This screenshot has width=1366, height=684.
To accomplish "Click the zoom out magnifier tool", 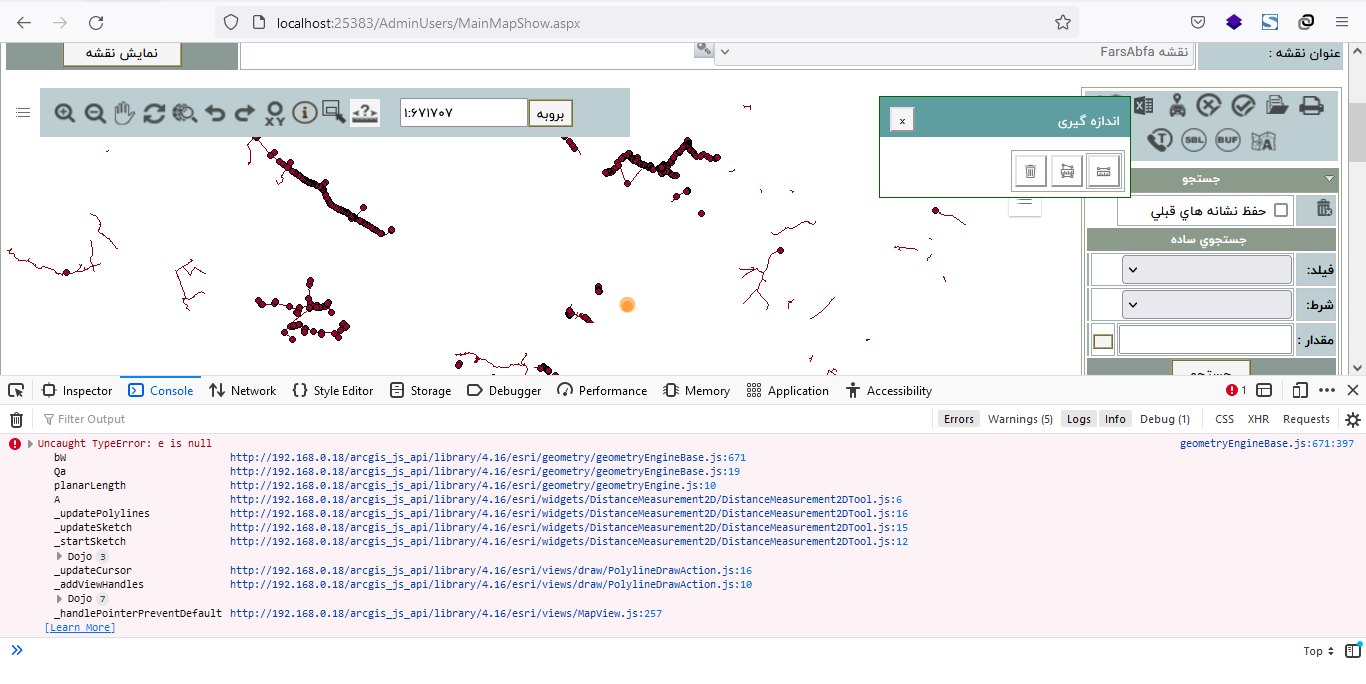I will coord(95,113).
